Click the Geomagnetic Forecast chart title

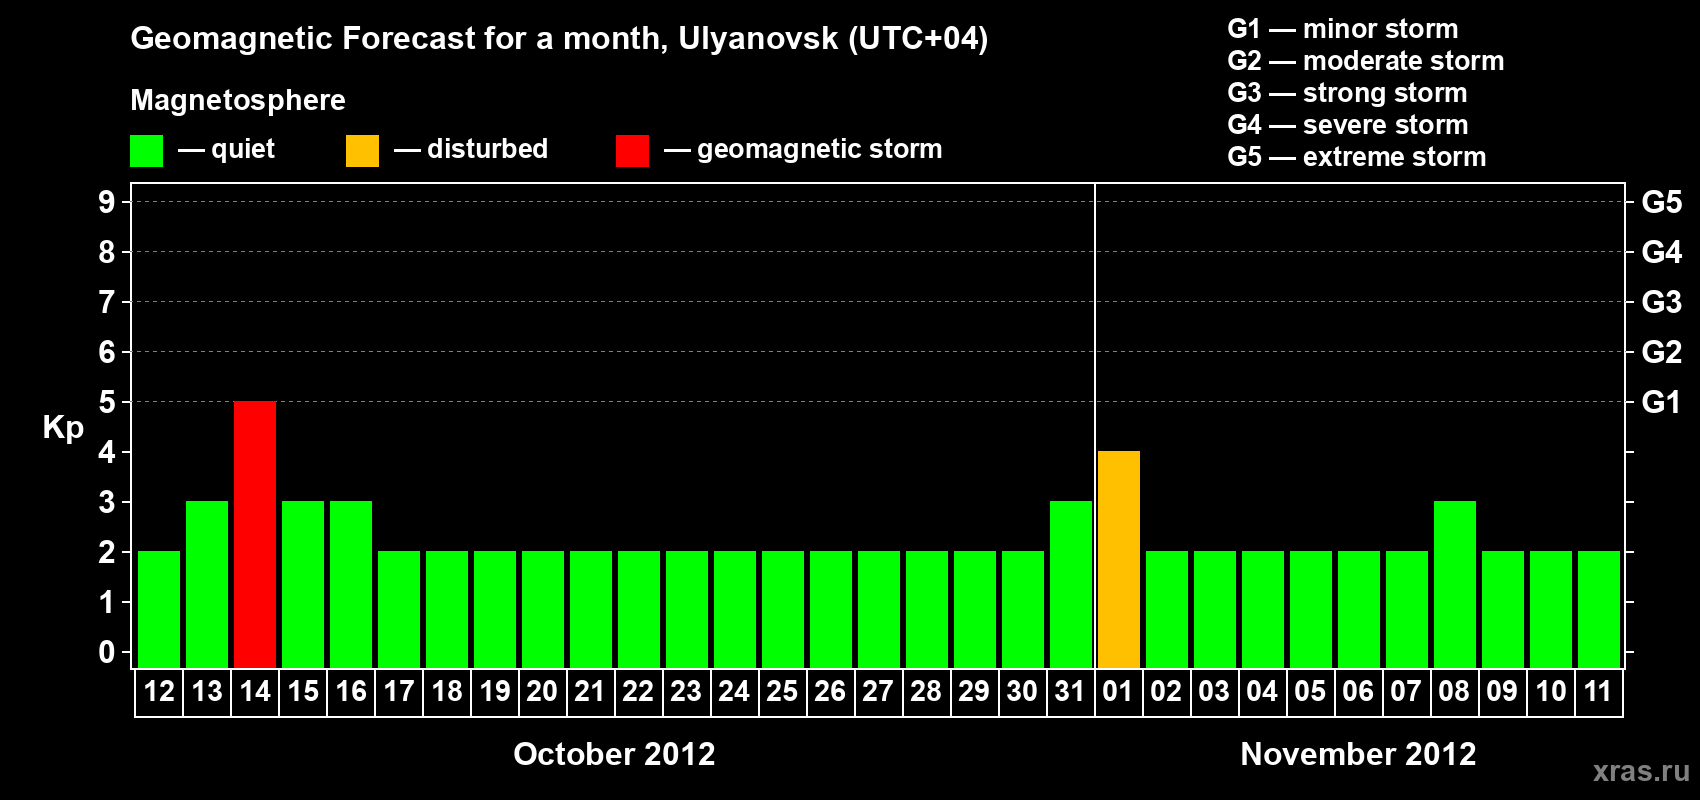(559, 39)
